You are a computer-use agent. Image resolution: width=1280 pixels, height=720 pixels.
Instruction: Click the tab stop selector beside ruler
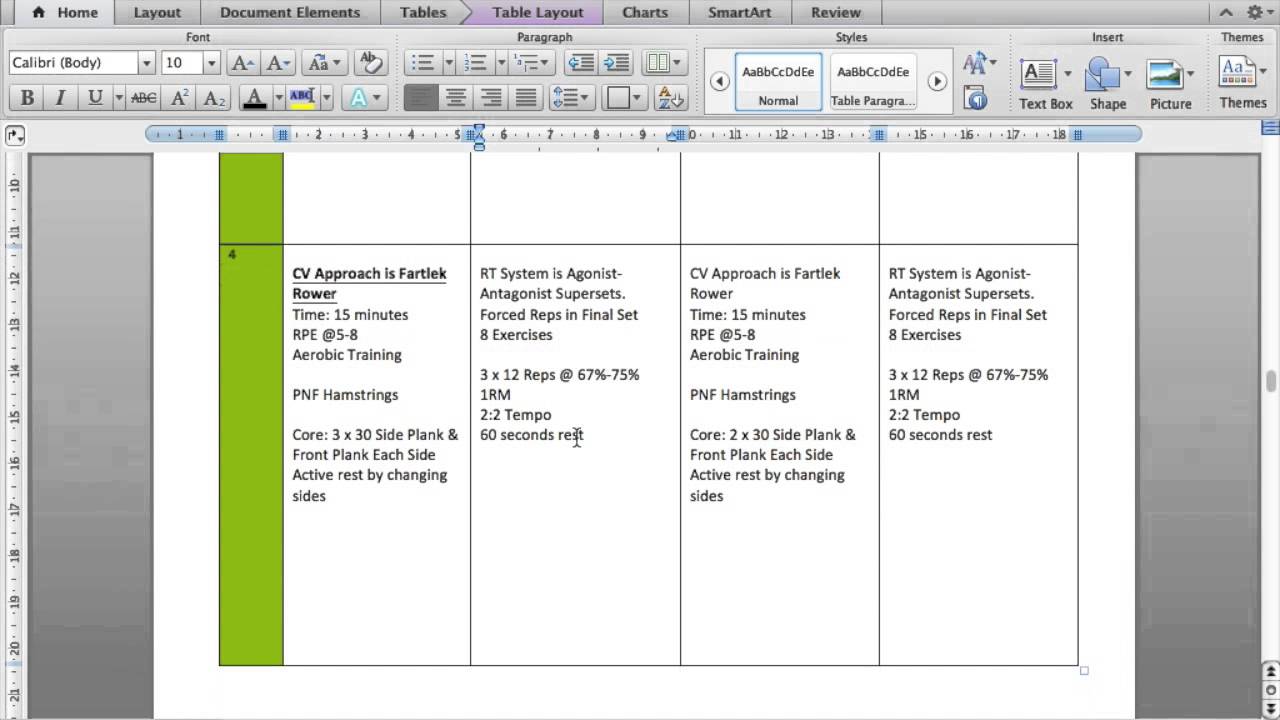14,134
